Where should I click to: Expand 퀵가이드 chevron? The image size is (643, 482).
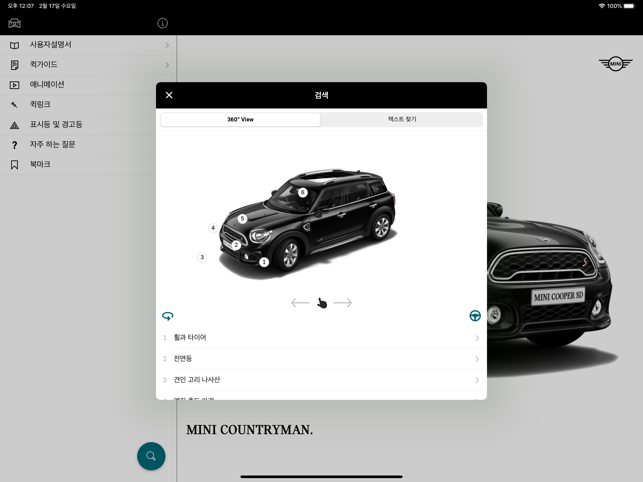coord(167,65)
